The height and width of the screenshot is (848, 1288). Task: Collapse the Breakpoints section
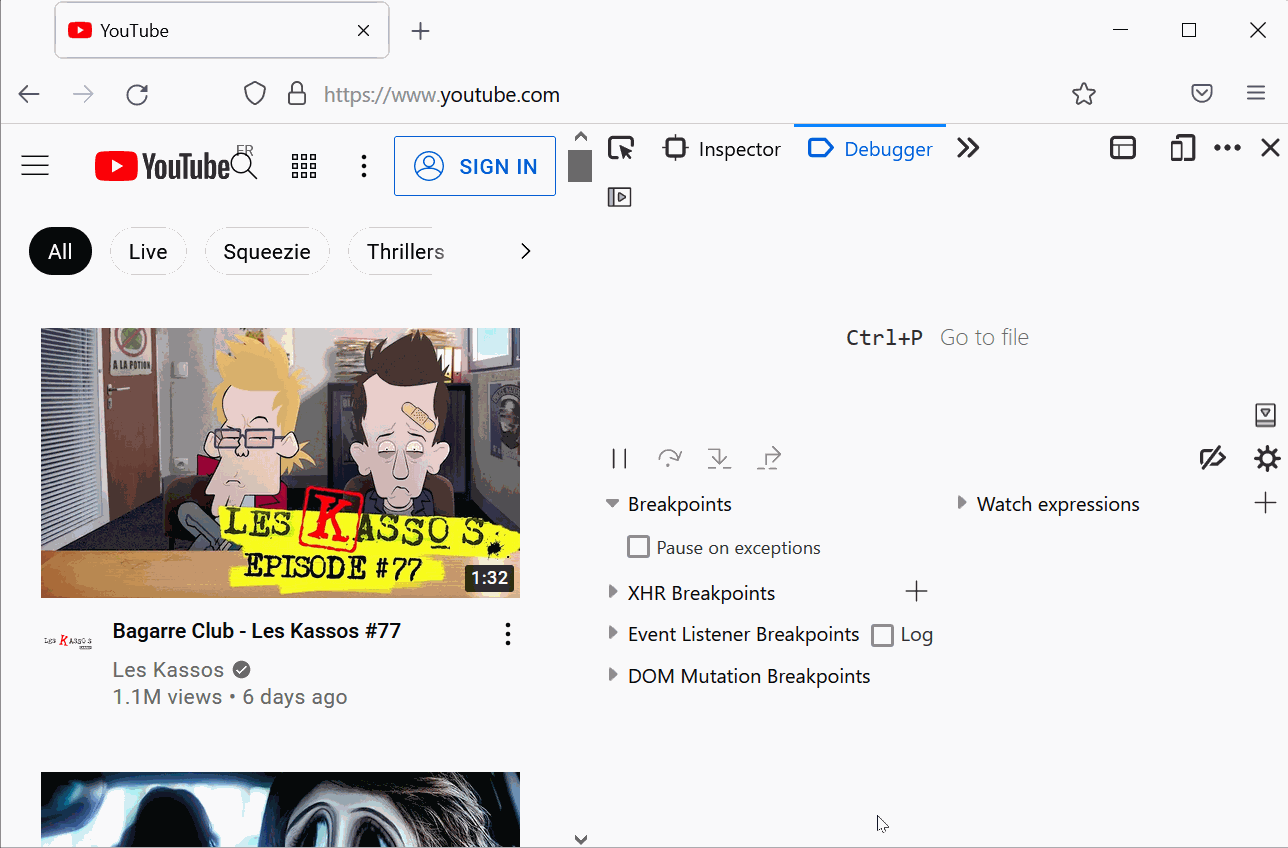tap(613, 504)
